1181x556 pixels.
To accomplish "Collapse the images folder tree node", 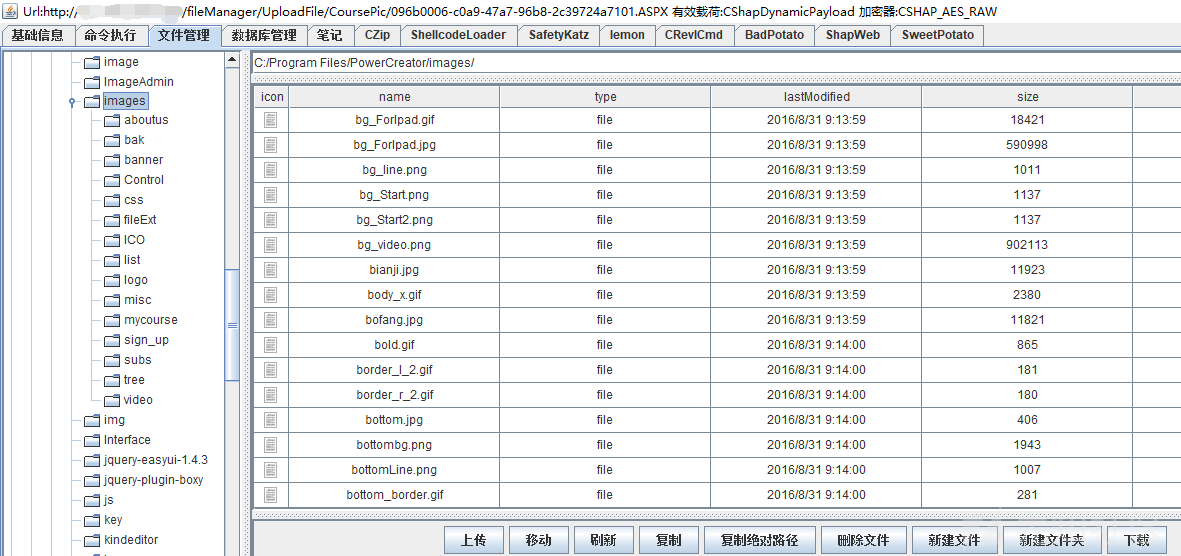I will pyautogui.click(x=72, y=101).
